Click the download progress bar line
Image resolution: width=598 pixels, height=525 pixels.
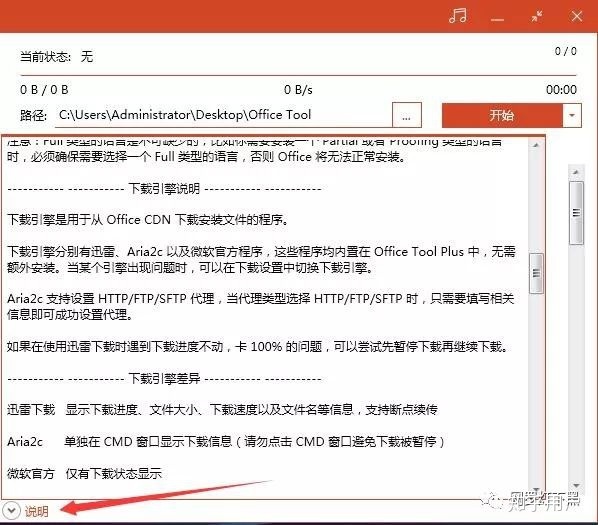(x=298, y=75)
